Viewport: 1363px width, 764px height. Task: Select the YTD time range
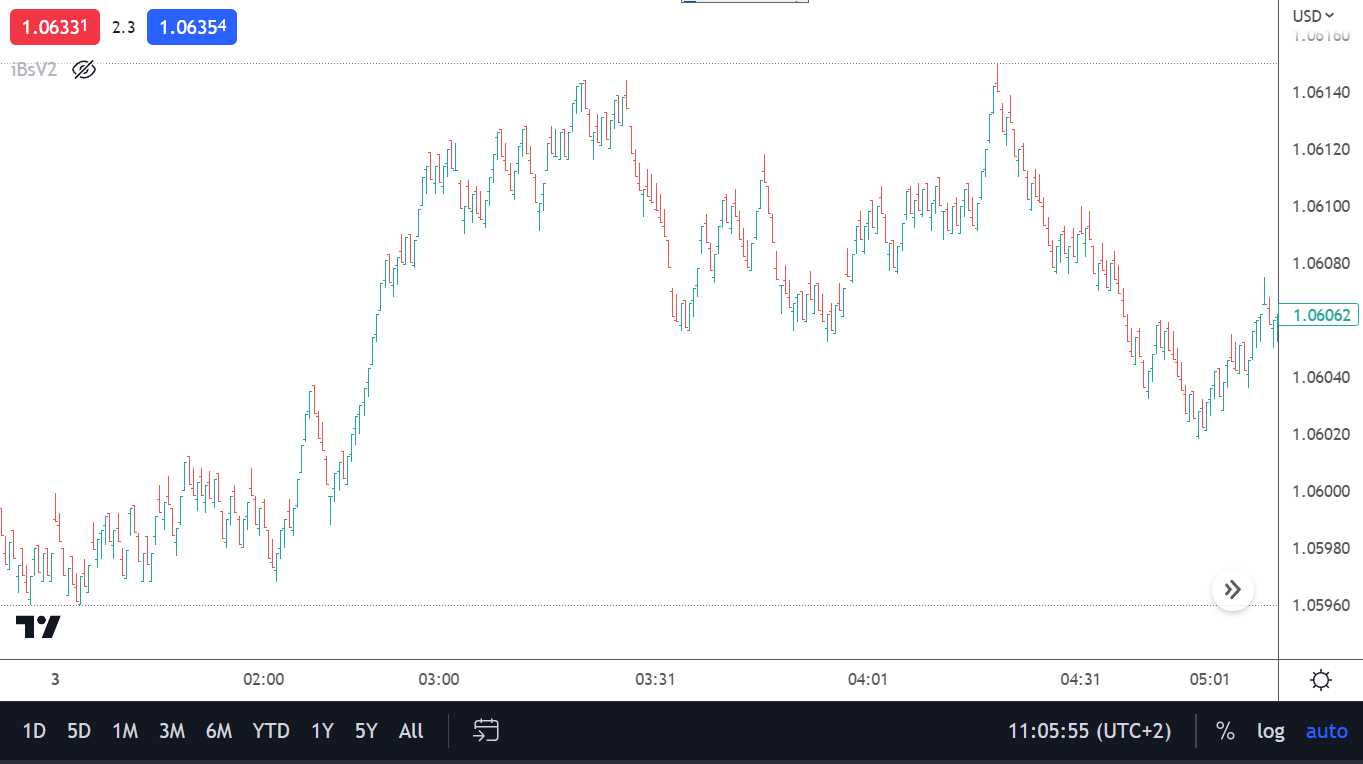(271, 731)
